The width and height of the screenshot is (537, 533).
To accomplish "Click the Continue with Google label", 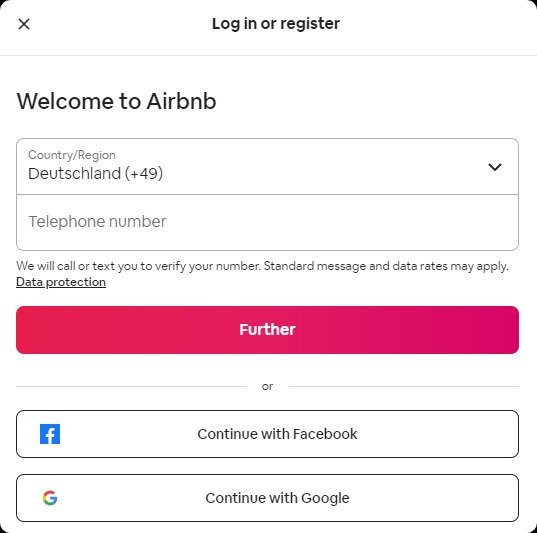I will pos(277,498).
